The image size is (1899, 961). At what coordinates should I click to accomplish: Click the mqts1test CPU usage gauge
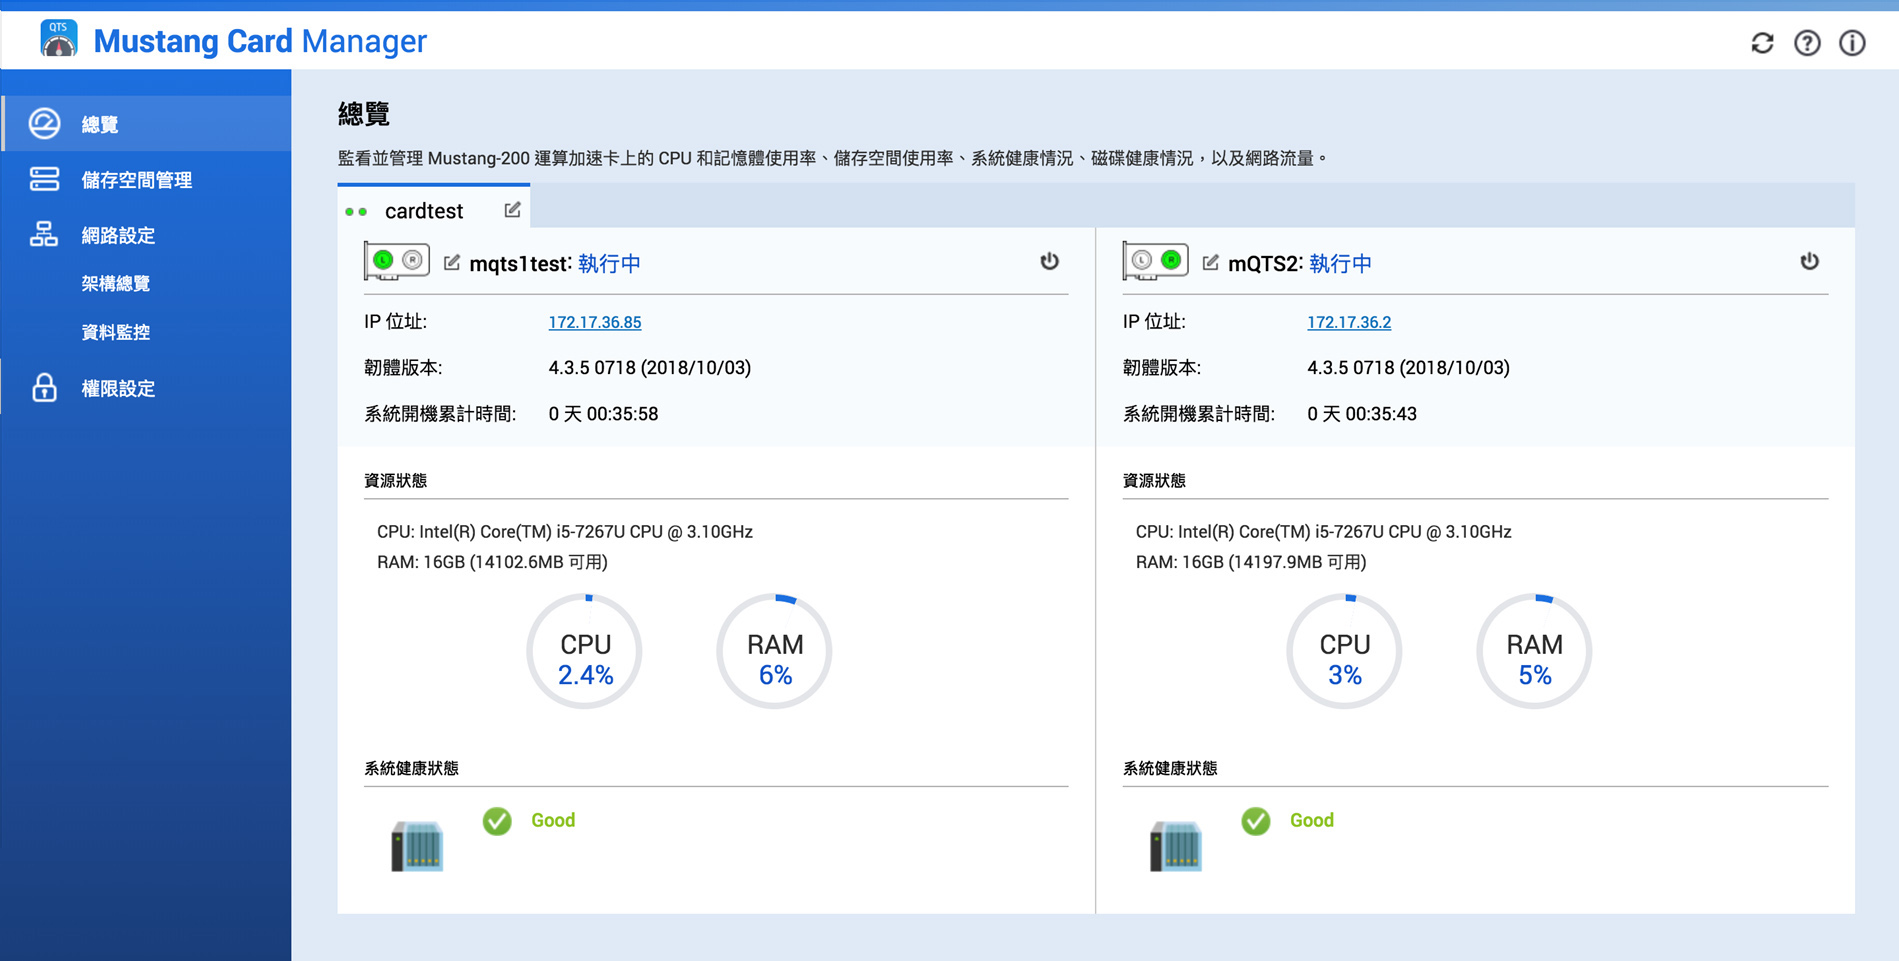pyautogui.click(x=585, y=652)
